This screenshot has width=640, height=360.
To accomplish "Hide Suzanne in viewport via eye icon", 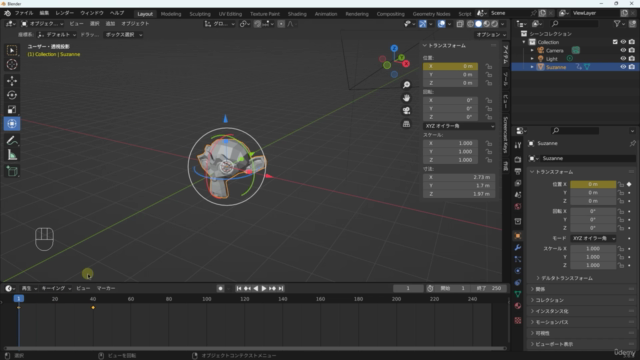I will tap(623, 67).
